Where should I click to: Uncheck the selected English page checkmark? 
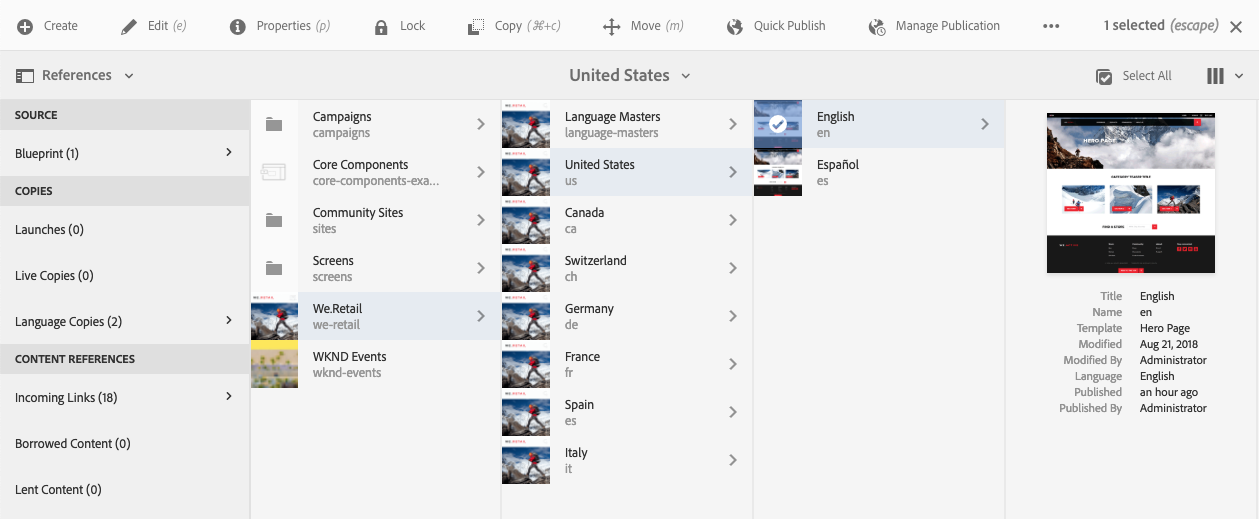pos(778,124)
